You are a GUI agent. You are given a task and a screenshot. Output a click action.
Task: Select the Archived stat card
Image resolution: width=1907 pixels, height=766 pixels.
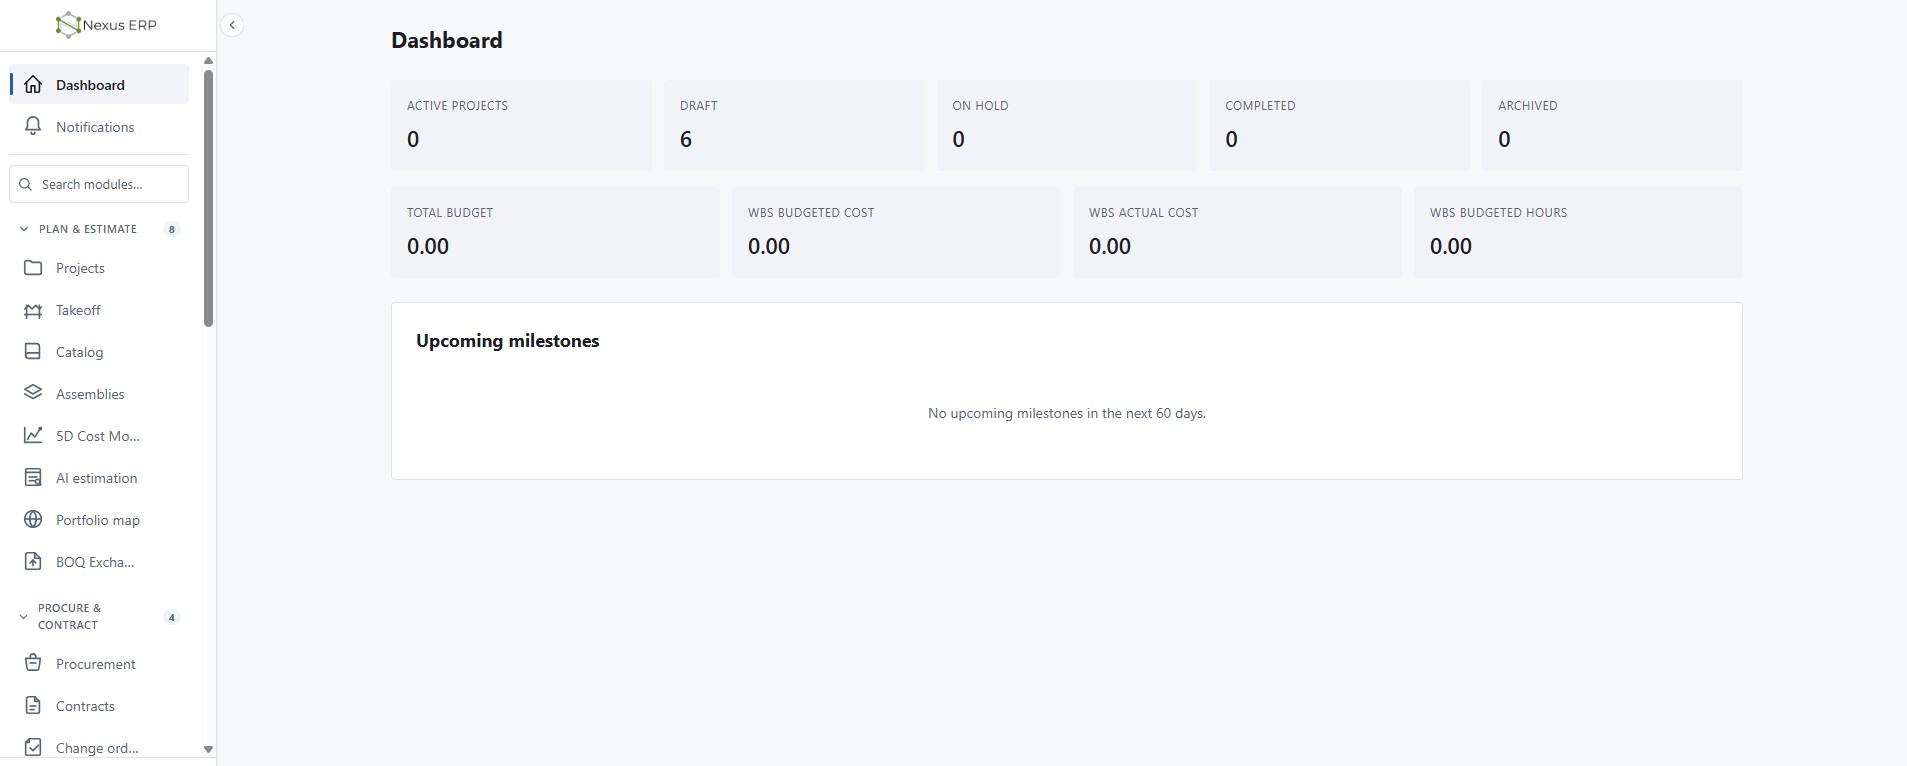[x=1612, y=125]
